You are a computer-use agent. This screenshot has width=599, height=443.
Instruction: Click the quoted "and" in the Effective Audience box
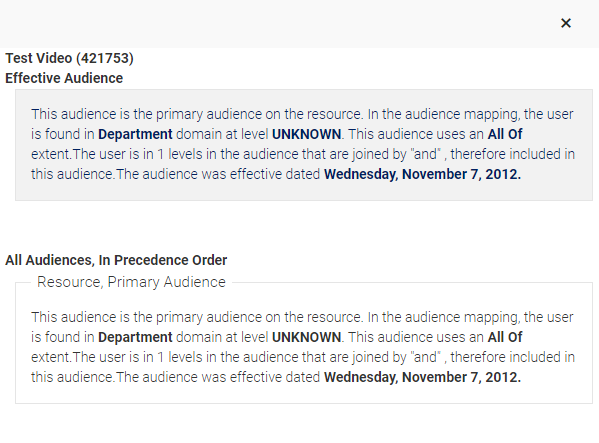(x=426, y=154)
